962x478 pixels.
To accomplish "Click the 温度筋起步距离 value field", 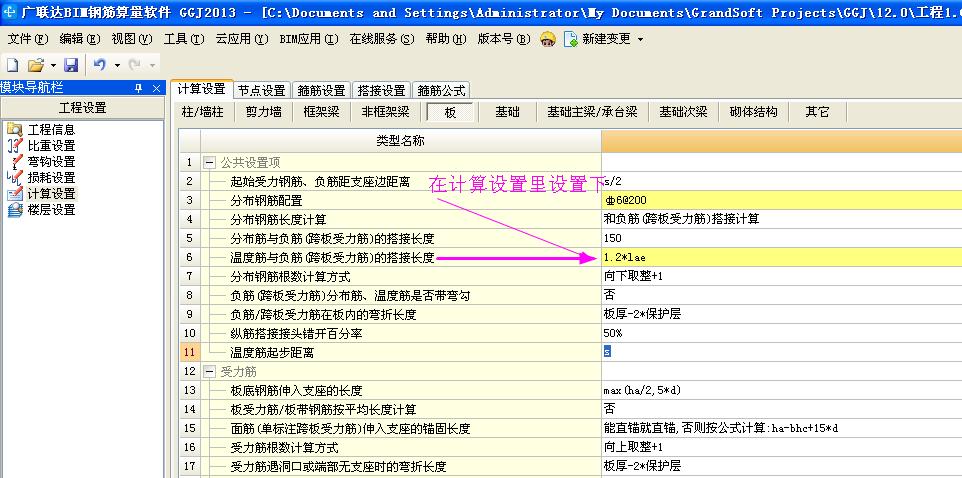I will [782, 353].
